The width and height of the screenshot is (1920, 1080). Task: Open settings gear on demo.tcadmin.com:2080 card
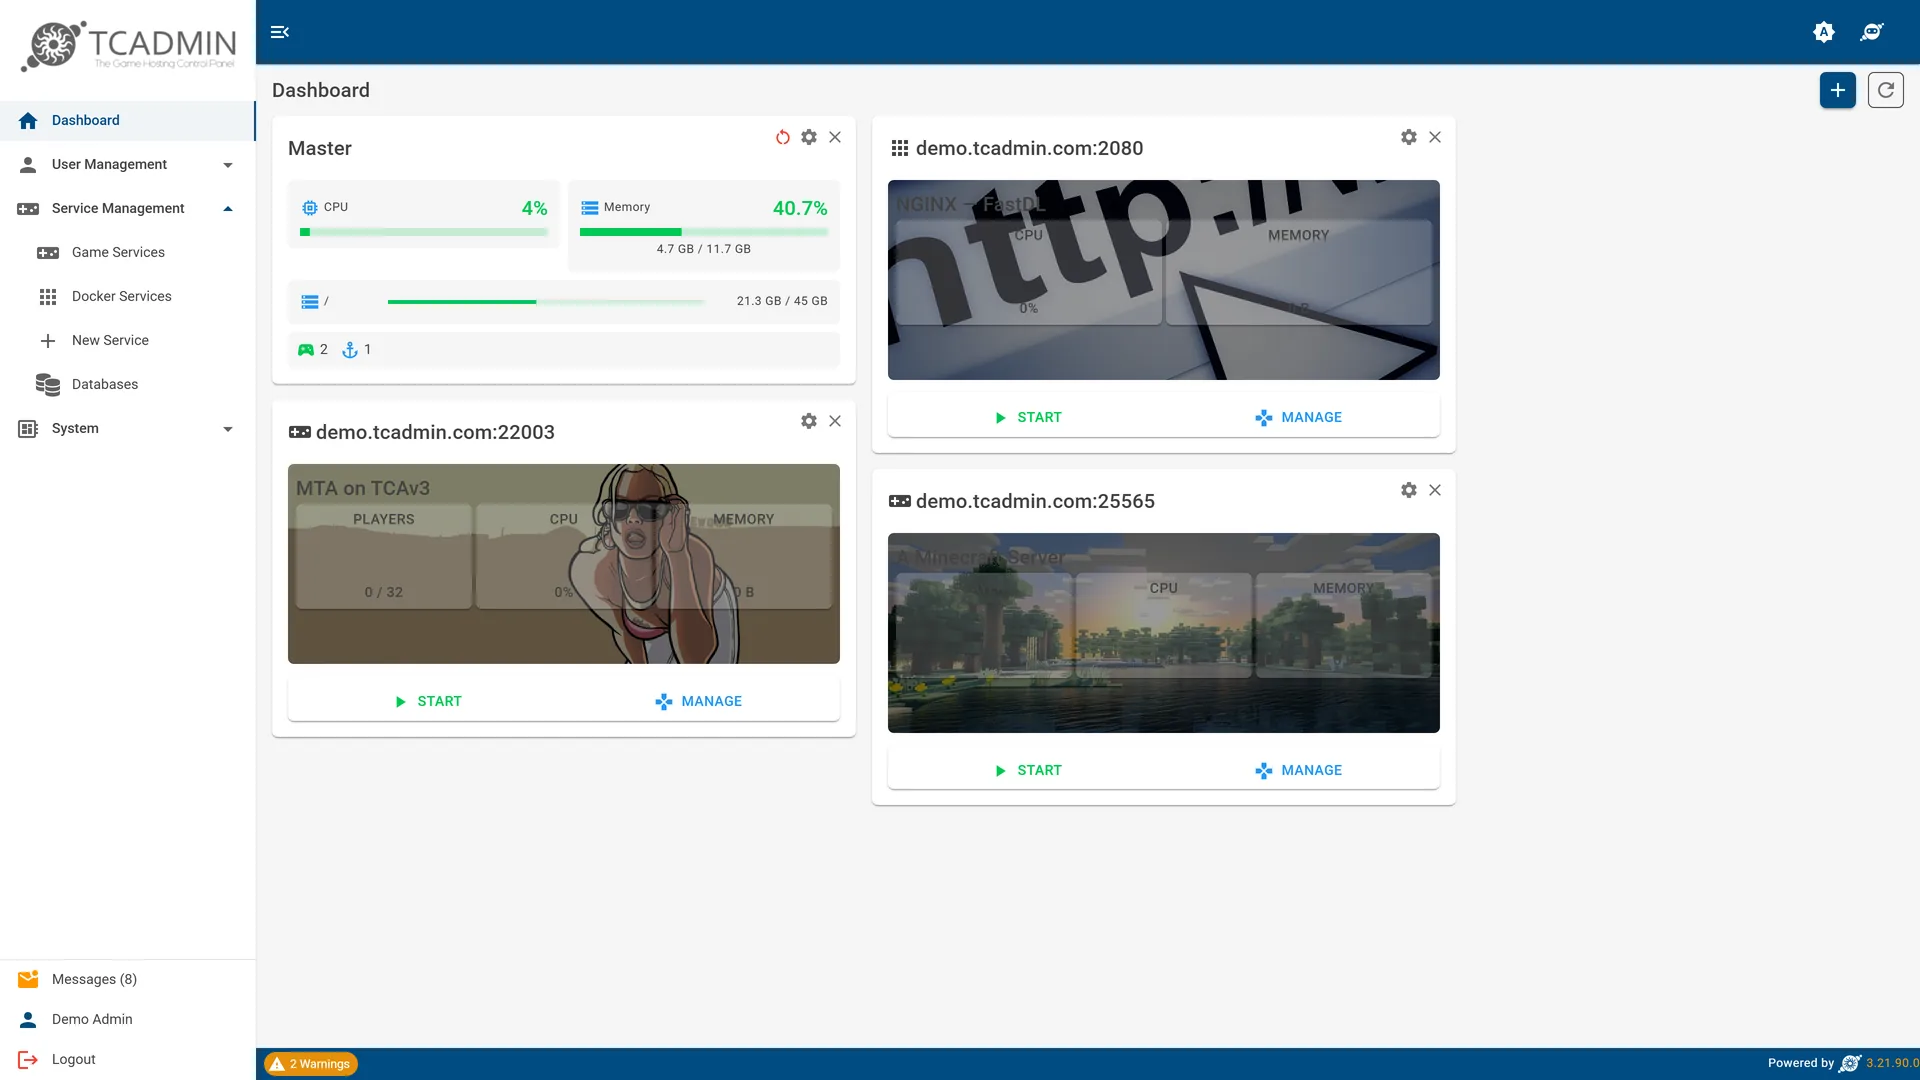pos(1409,137)
